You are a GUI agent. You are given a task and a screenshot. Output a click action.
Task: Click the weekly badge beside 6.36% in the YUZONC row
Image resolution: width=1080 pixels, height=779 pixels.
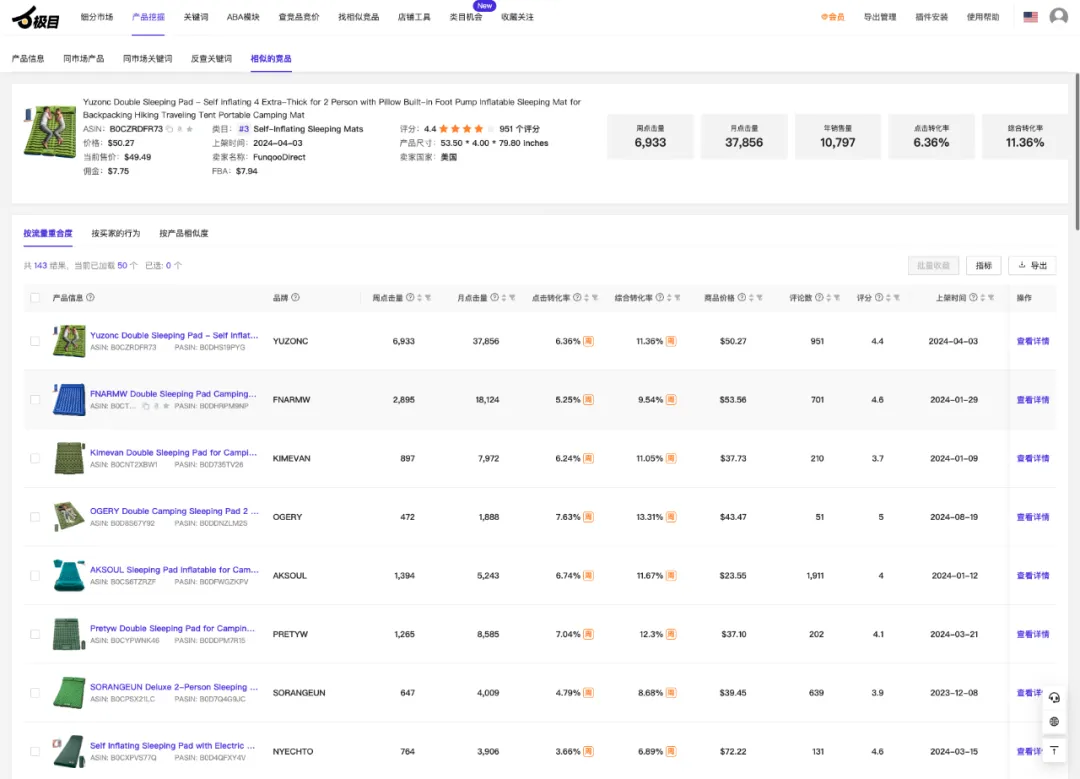click(588, 341)
